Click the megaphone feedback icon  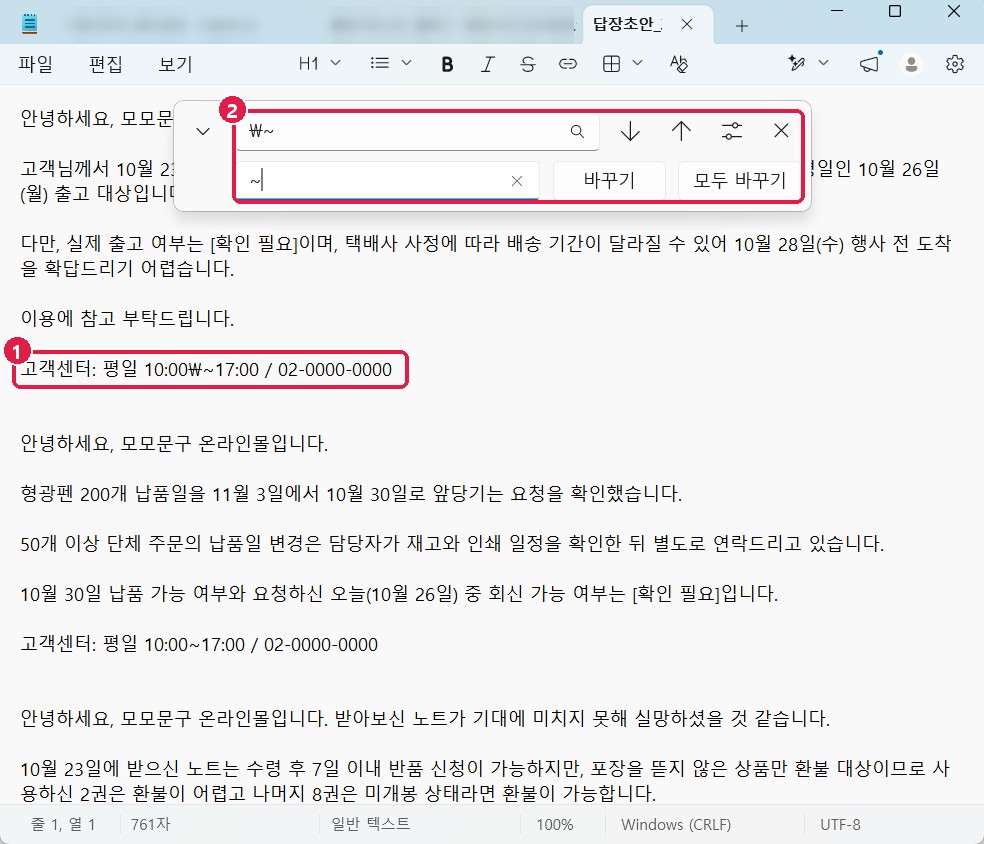869,64
